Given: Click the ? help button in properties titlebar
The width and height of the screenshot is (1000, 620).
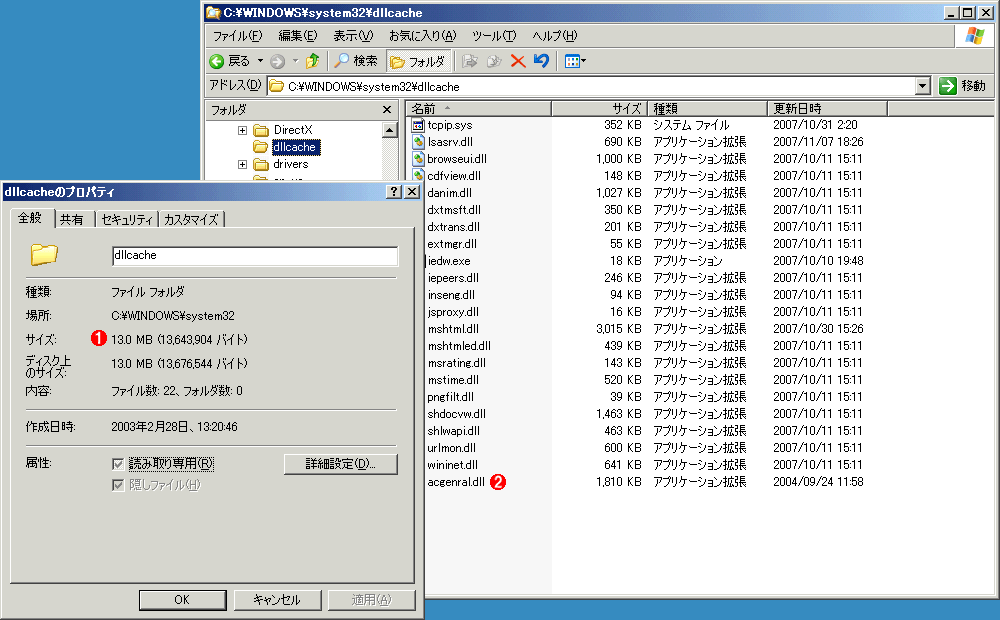Looking at the screenshot, I should [394, 192].
